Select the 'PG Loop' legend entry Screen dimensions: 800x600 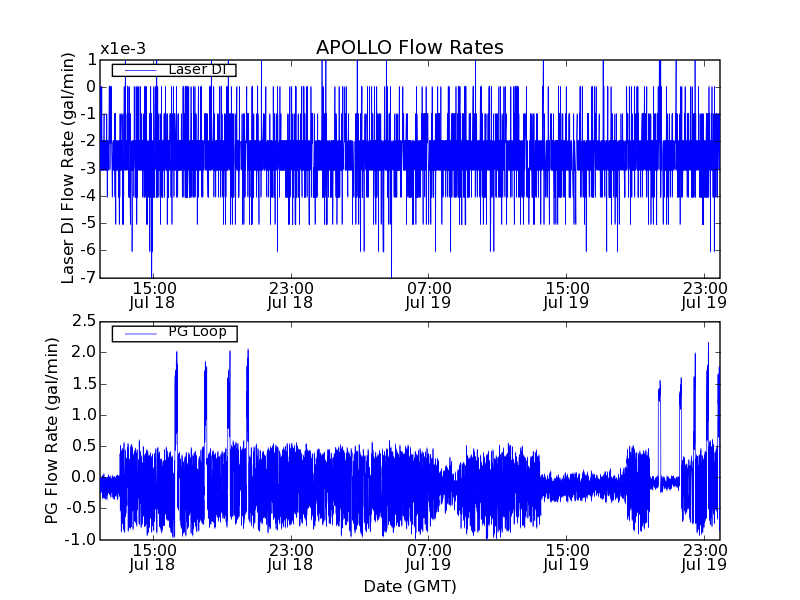tap(174, 333)
